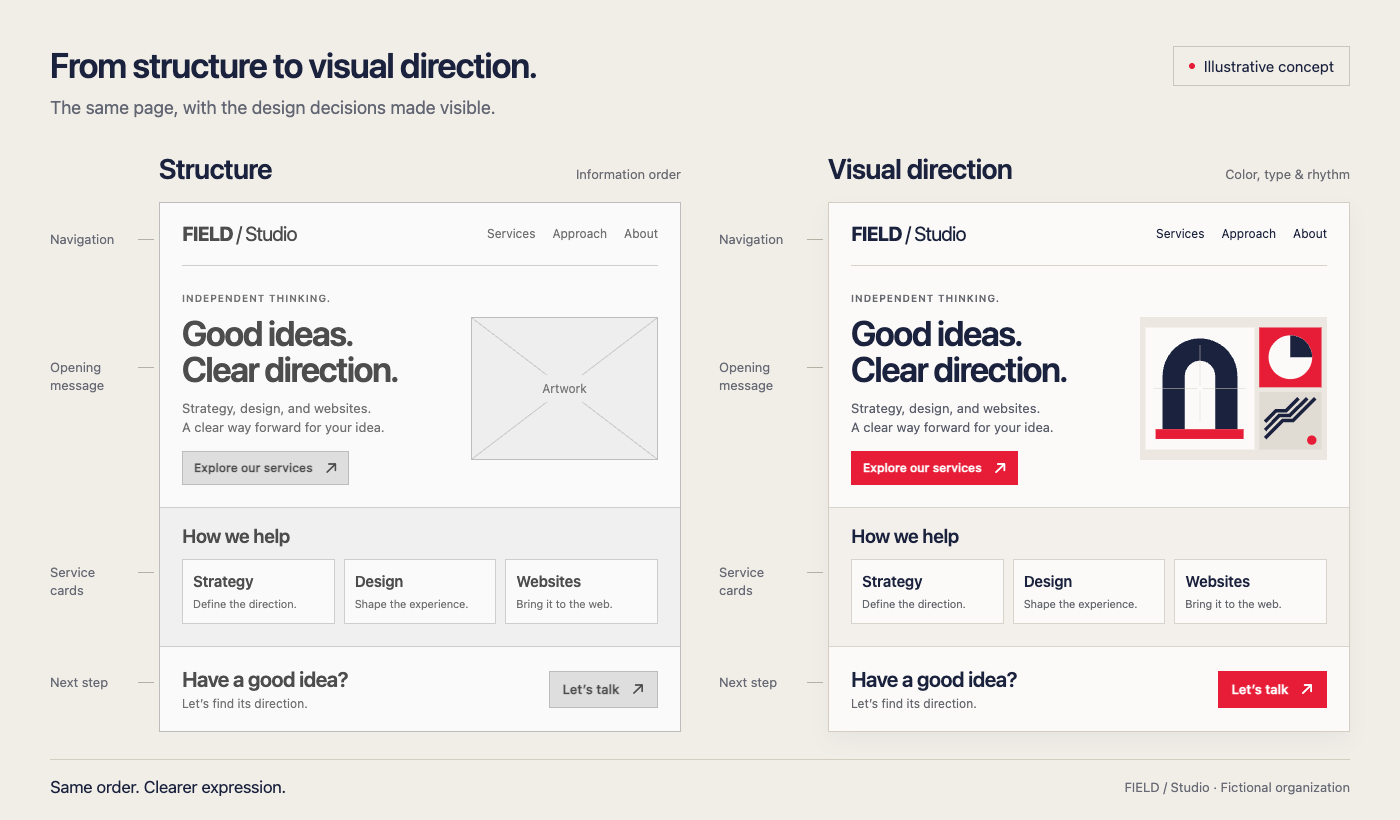
Task: Click the FIELD / Studio logo in the Visual direction mockup
Action: coord(909,234)
